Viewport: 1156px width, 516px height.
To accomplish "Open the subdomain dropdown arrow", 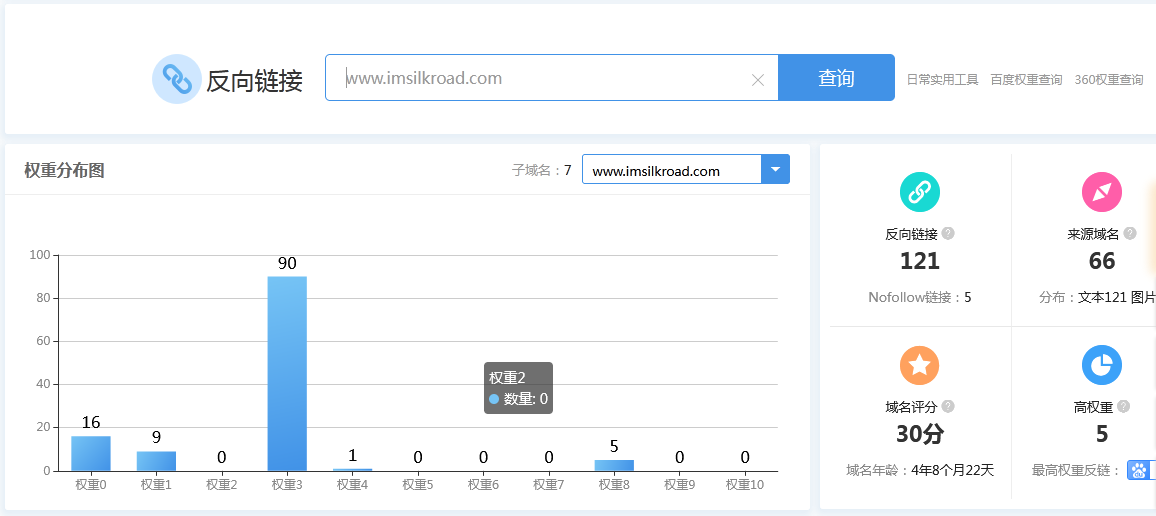I will click(776, 170).
